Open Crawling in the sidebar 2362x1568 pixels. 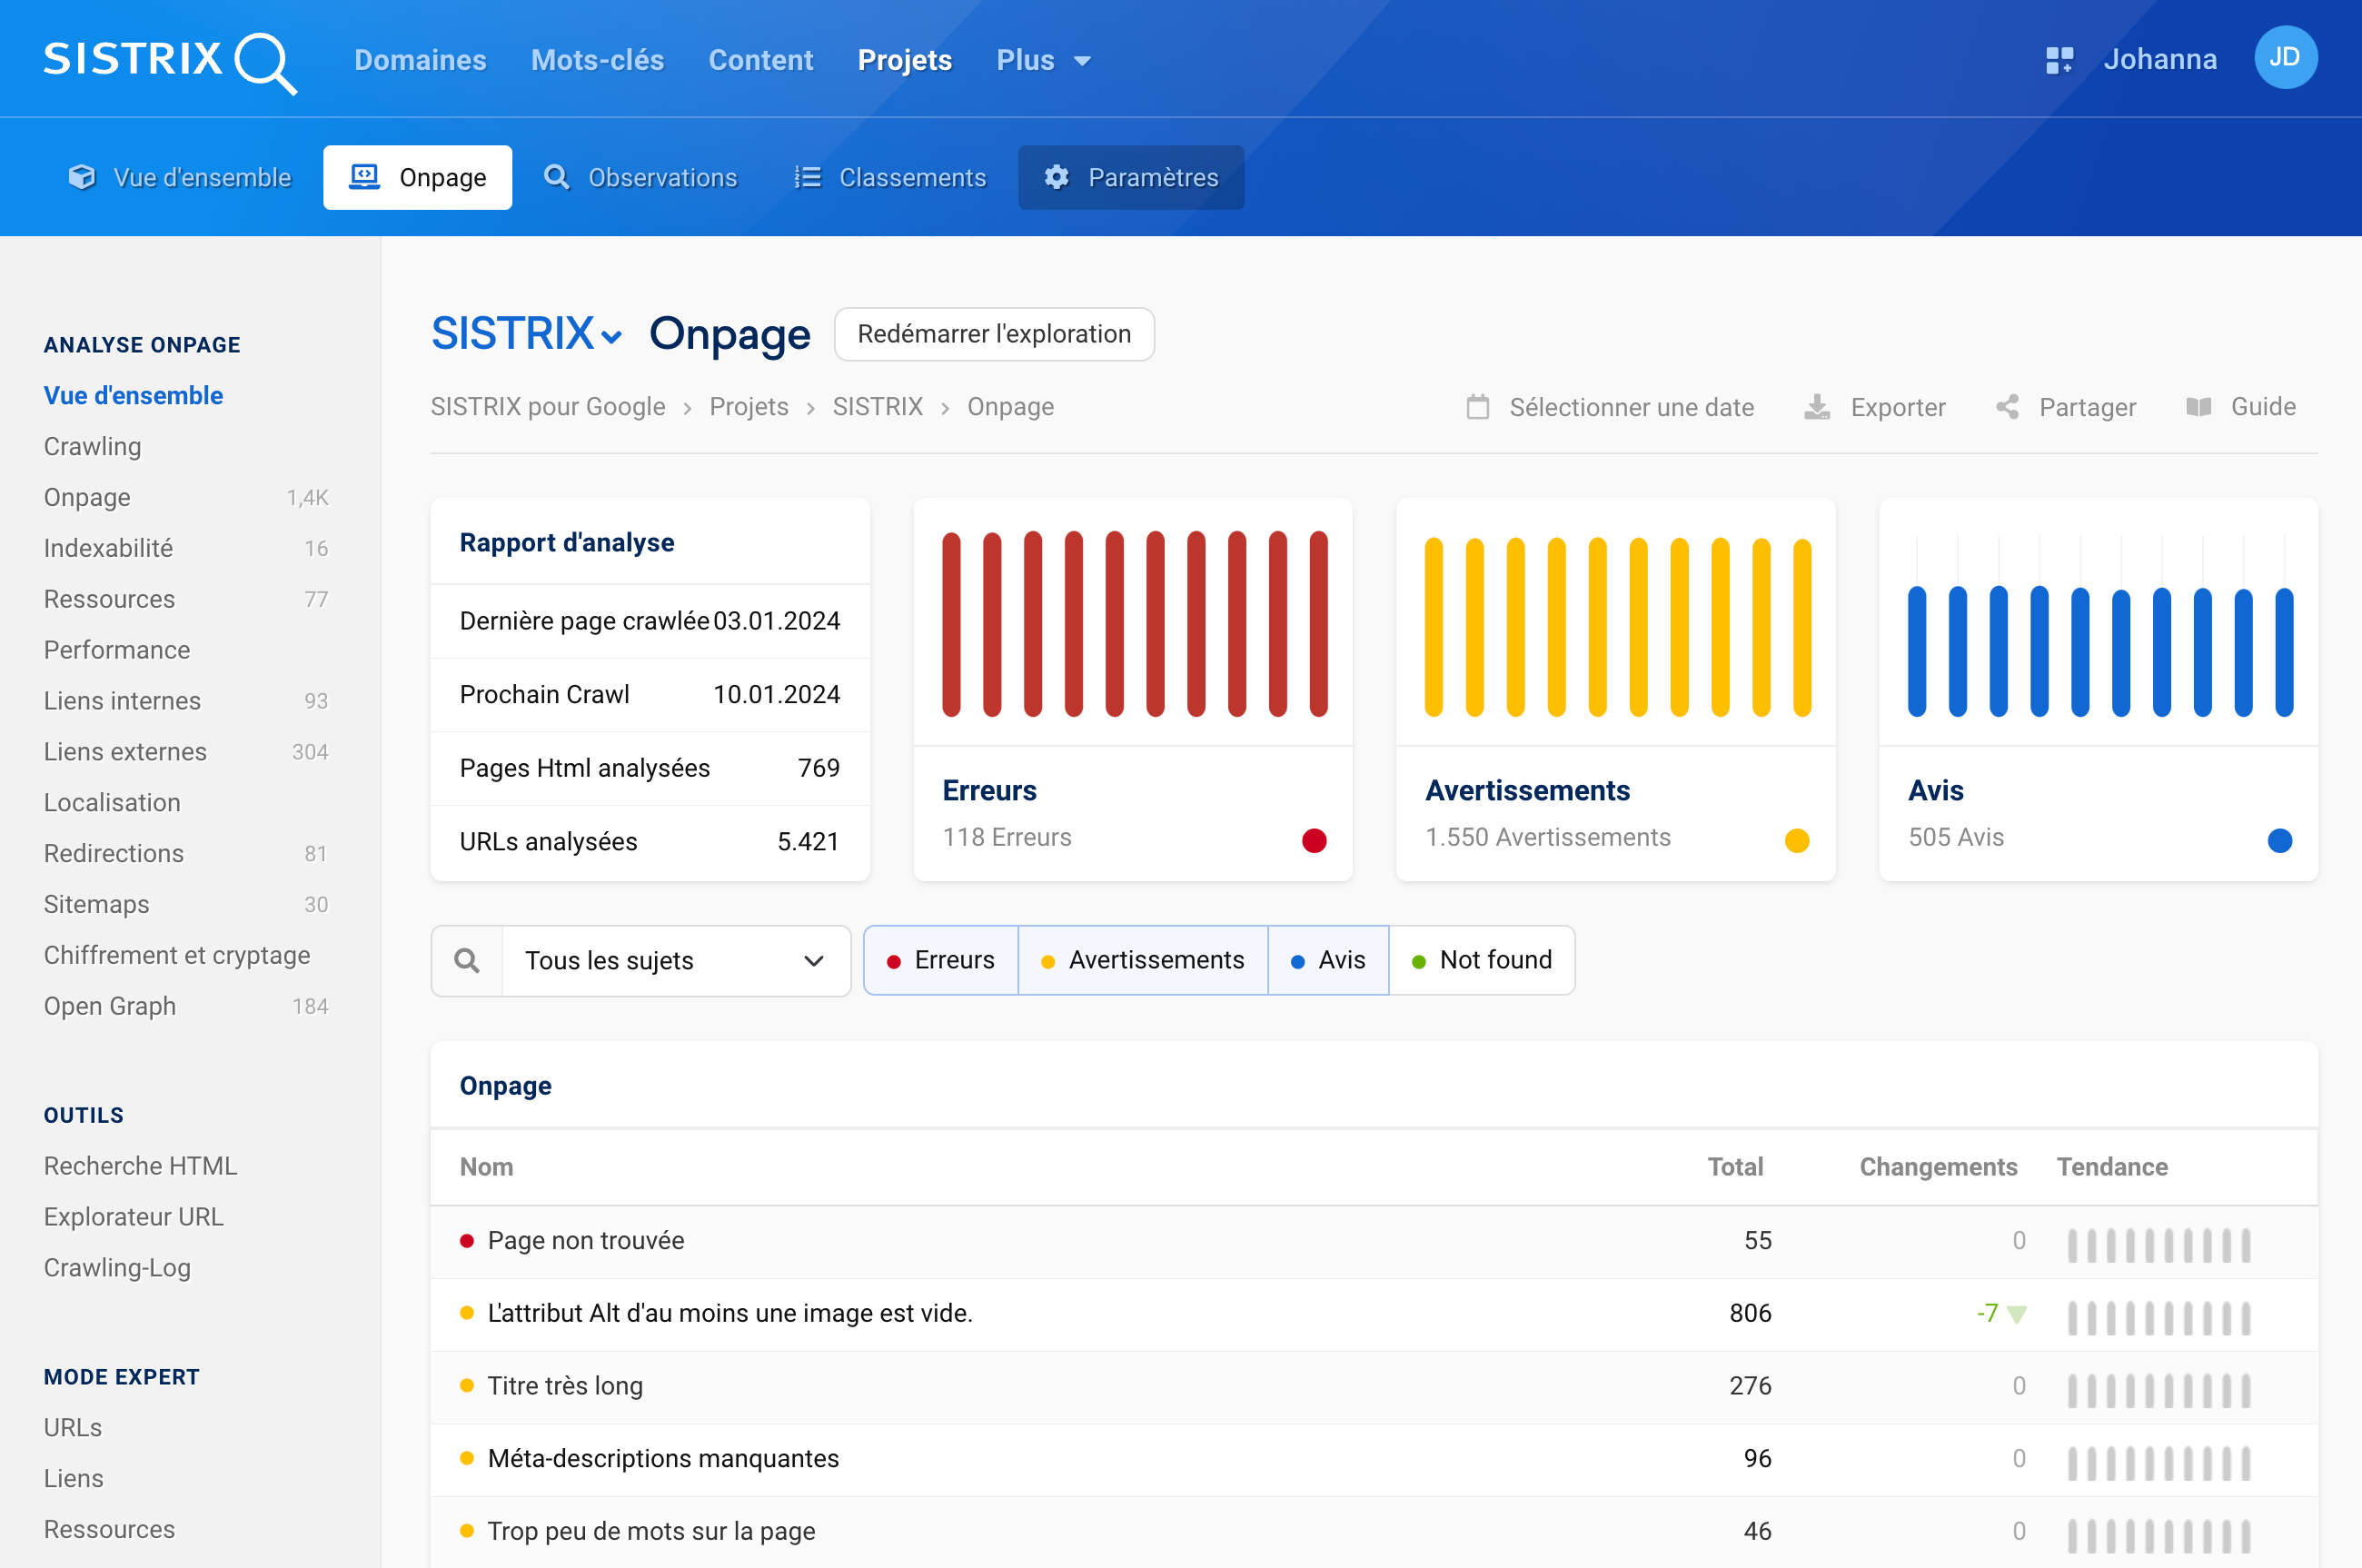point(92,446)
